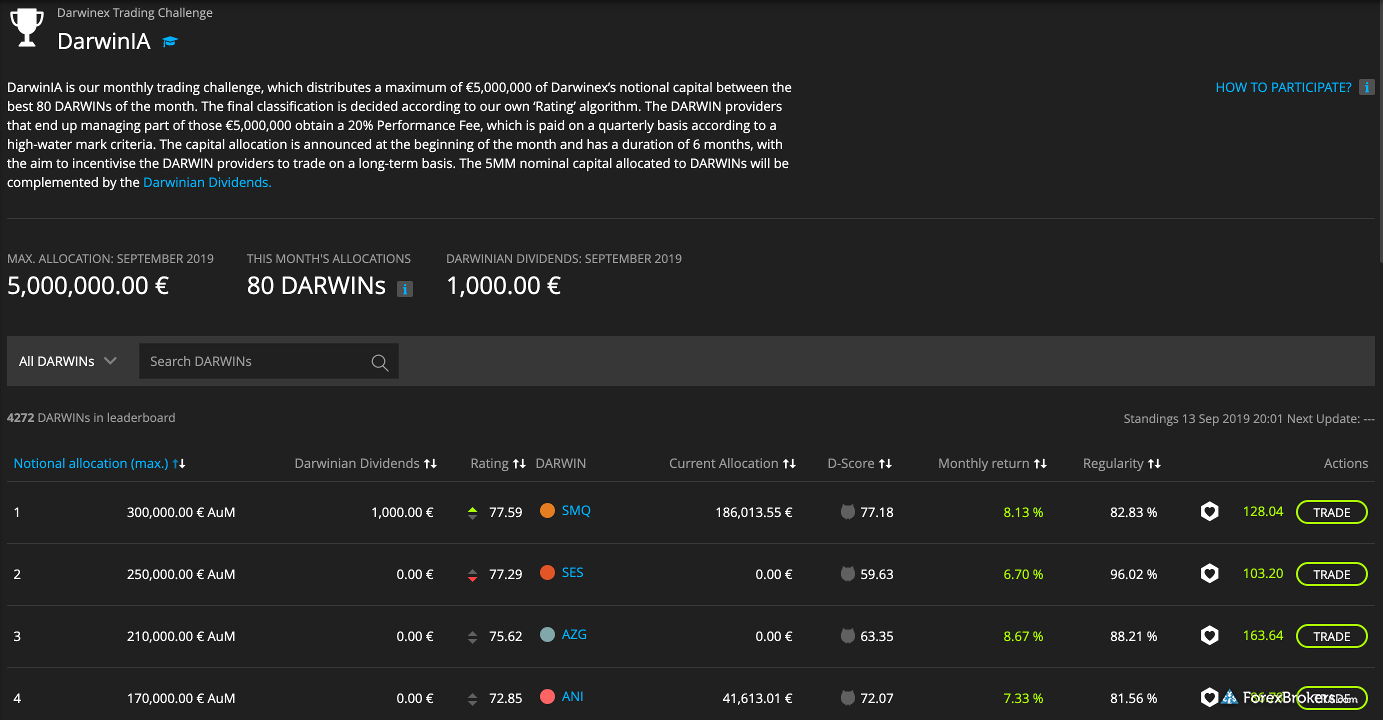Click the ANI red circle icon
Screen dimensions: 1383x720
point(547,697)
